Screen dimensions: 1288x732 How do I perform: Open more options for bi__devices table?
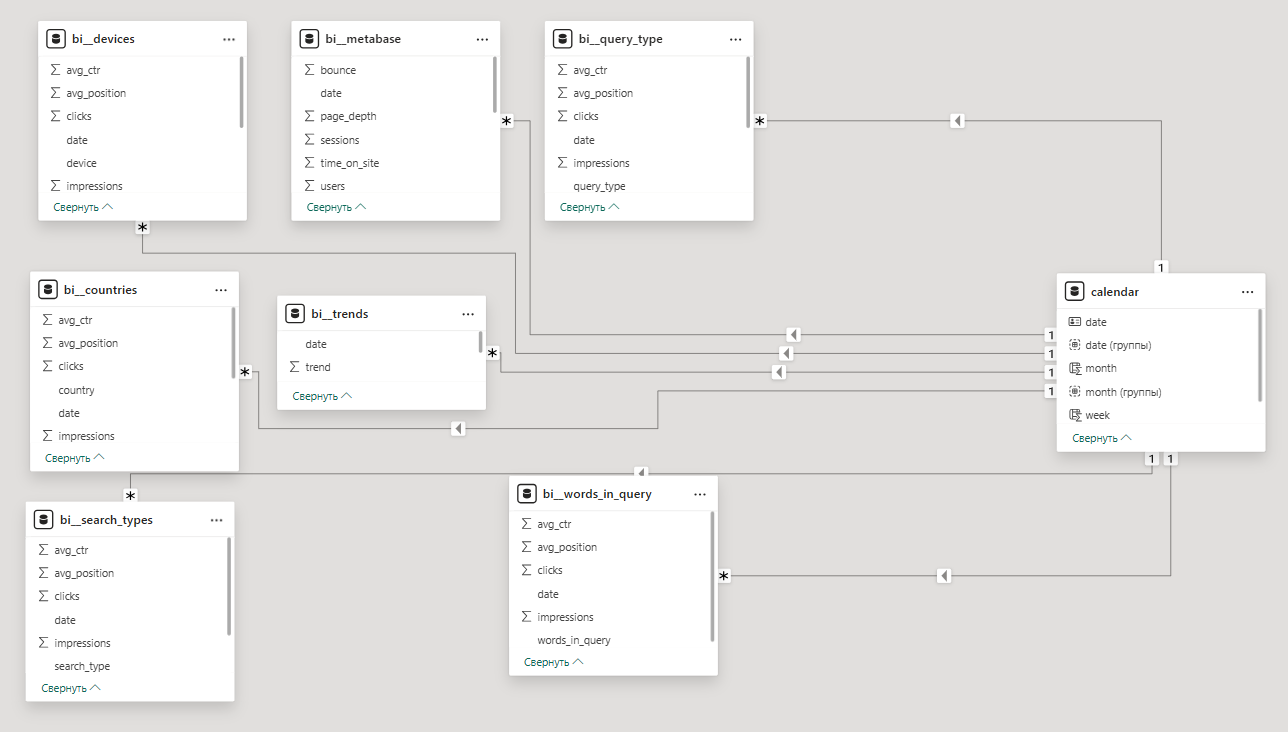pyautogui.click(x=229, y=39)
